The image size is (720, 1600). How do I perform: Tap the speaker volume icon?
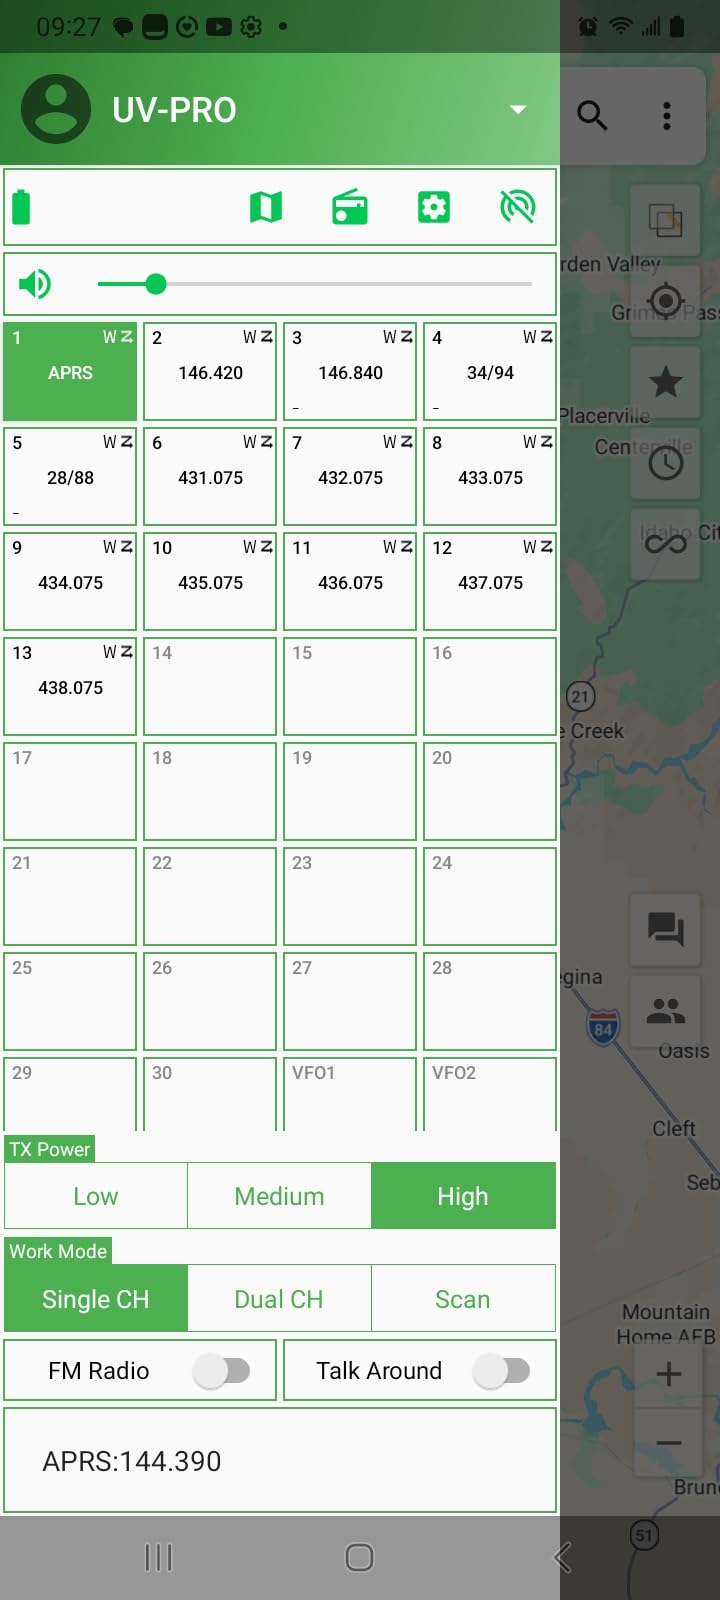pyautogui.click(x=35, y=284)
